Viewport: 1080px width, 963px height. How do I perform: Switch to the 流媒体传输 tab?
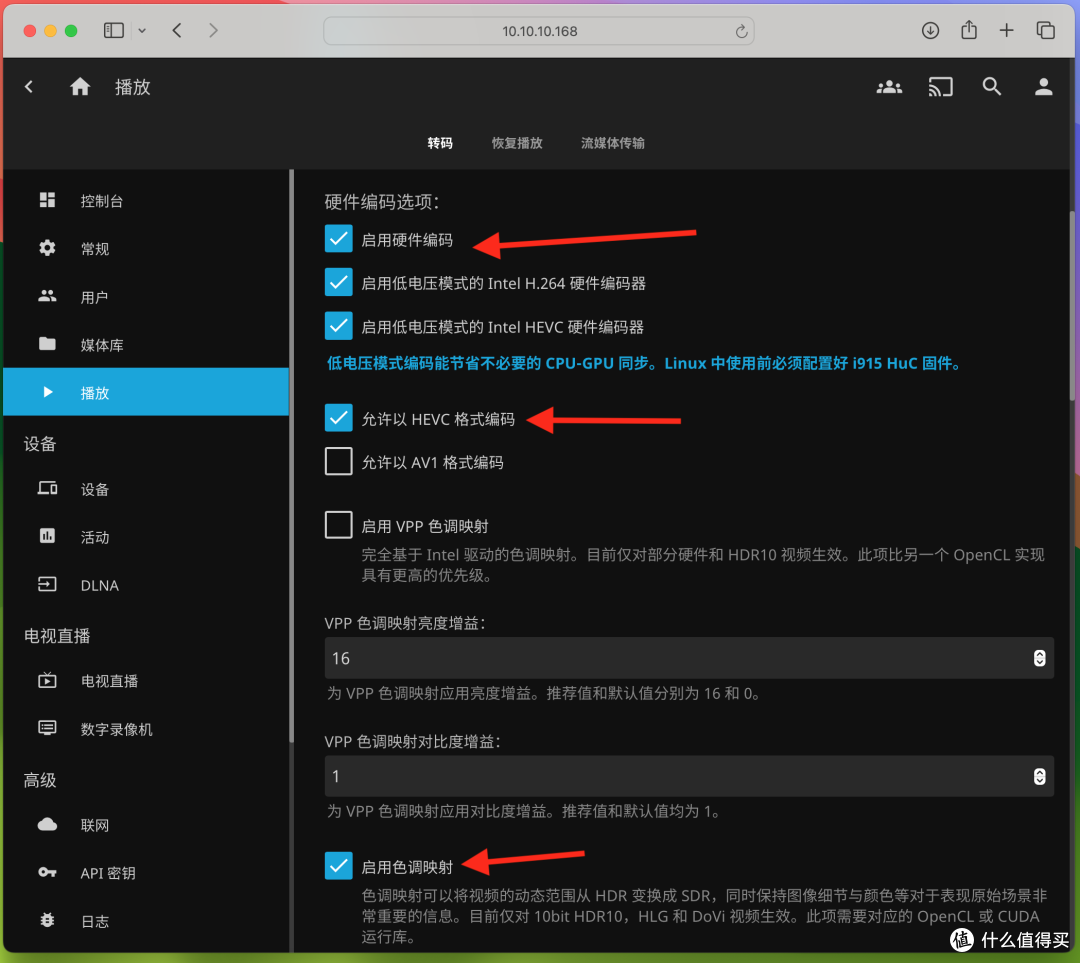(612, 143)
